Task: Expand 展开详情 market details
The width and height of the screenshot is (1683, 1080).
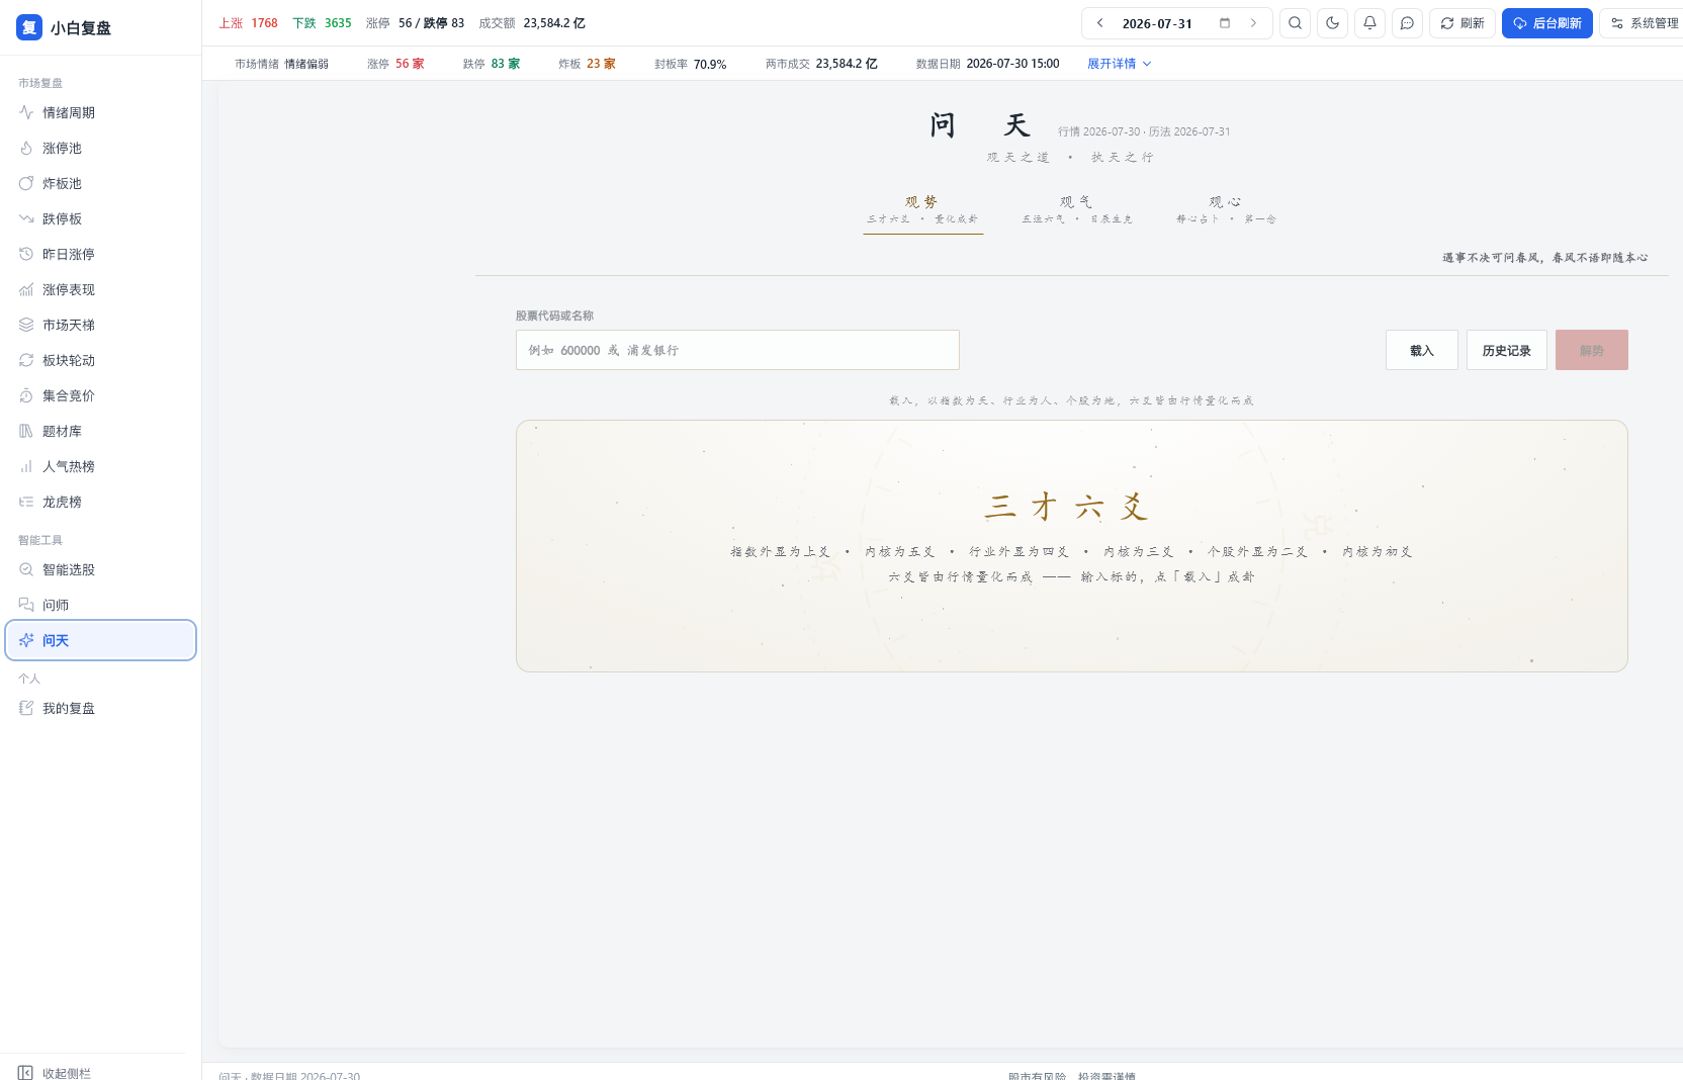Action: tap(1119, 64)
